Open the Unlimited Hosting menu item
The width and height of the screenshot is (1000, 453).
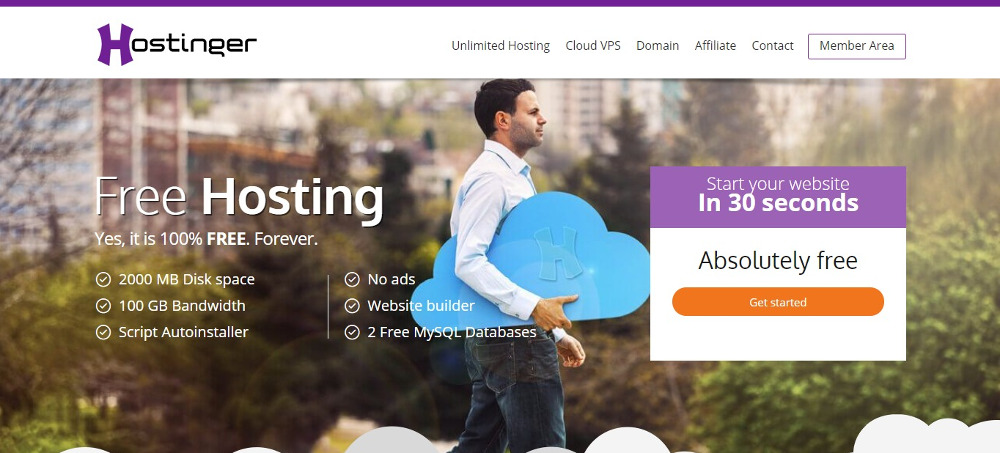pyautogui.click(x=501, y=46)
